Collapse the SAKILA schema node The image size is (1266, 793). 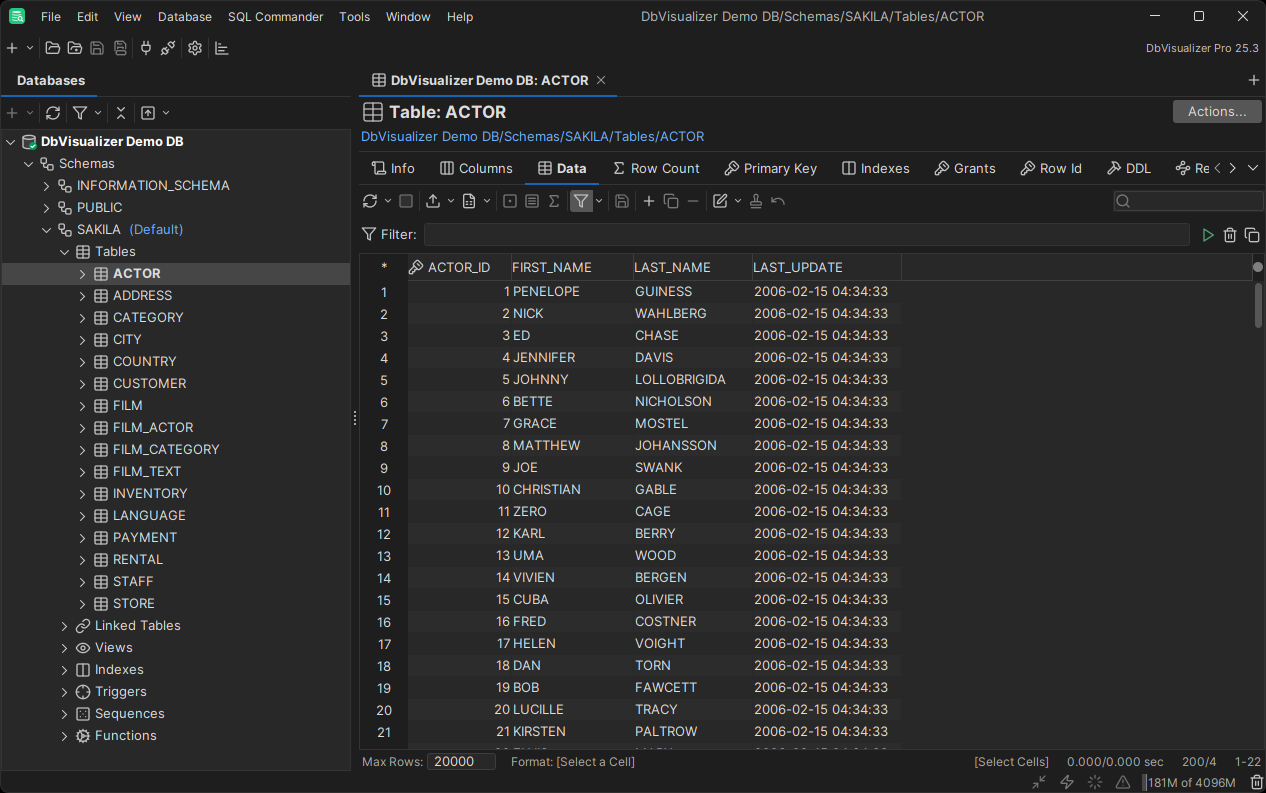(46, 229)
